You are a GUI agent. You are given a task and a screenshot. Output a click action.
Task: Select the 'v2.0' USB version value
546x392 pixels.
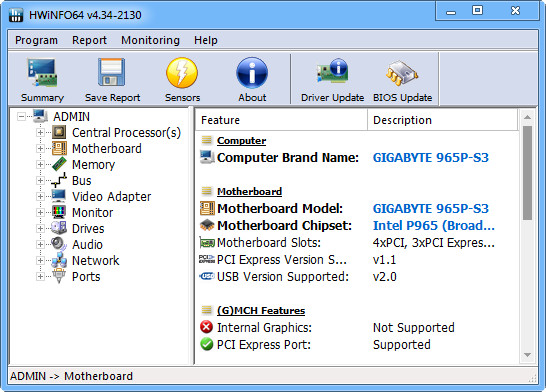tap(384, 277)
